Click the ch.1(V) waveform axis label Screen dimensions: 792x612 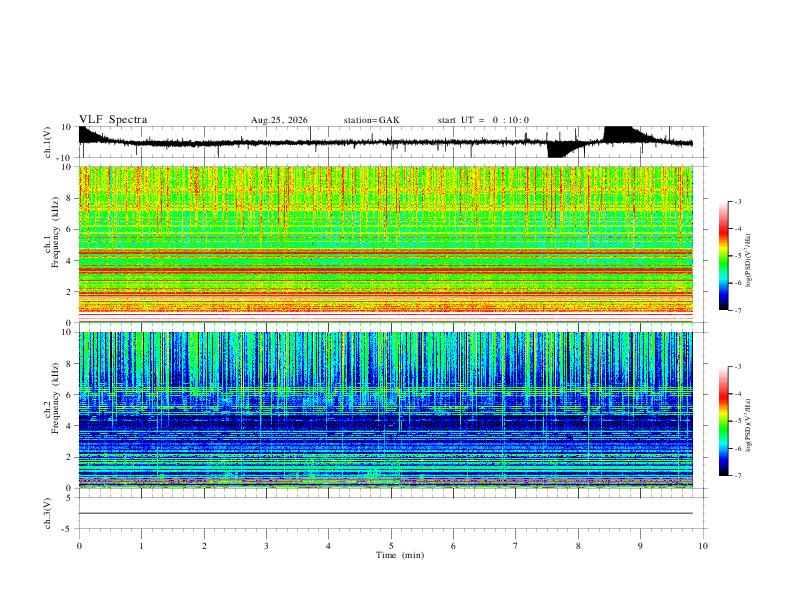48,142
